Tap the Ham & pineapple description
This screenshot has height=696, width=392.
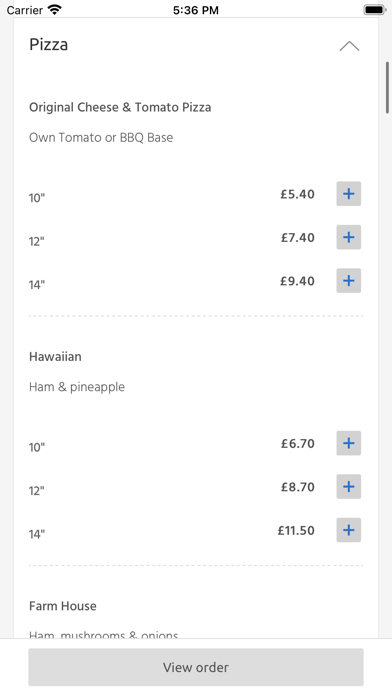coord(77,387)
